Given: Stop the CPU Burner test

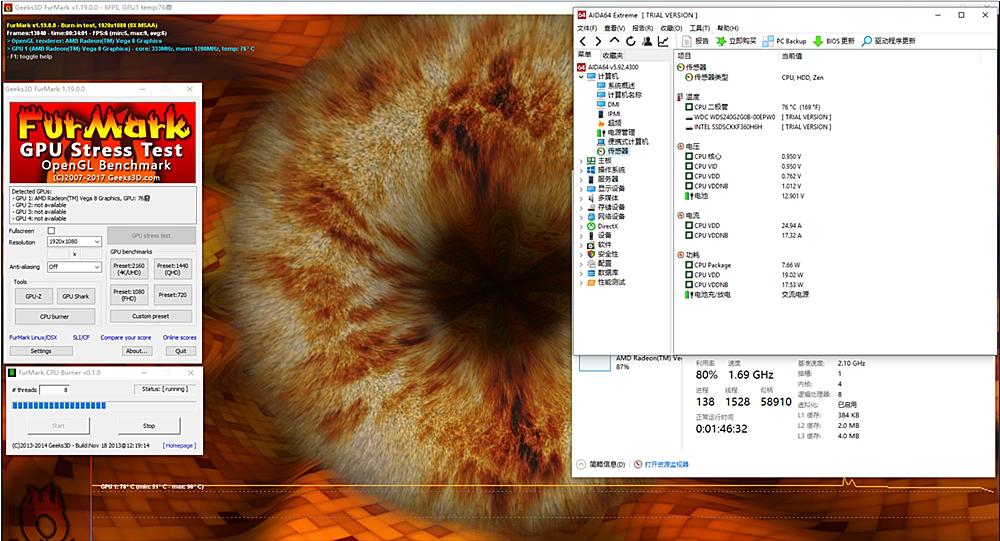Looking at the screenshot, I should click(149, 426).
